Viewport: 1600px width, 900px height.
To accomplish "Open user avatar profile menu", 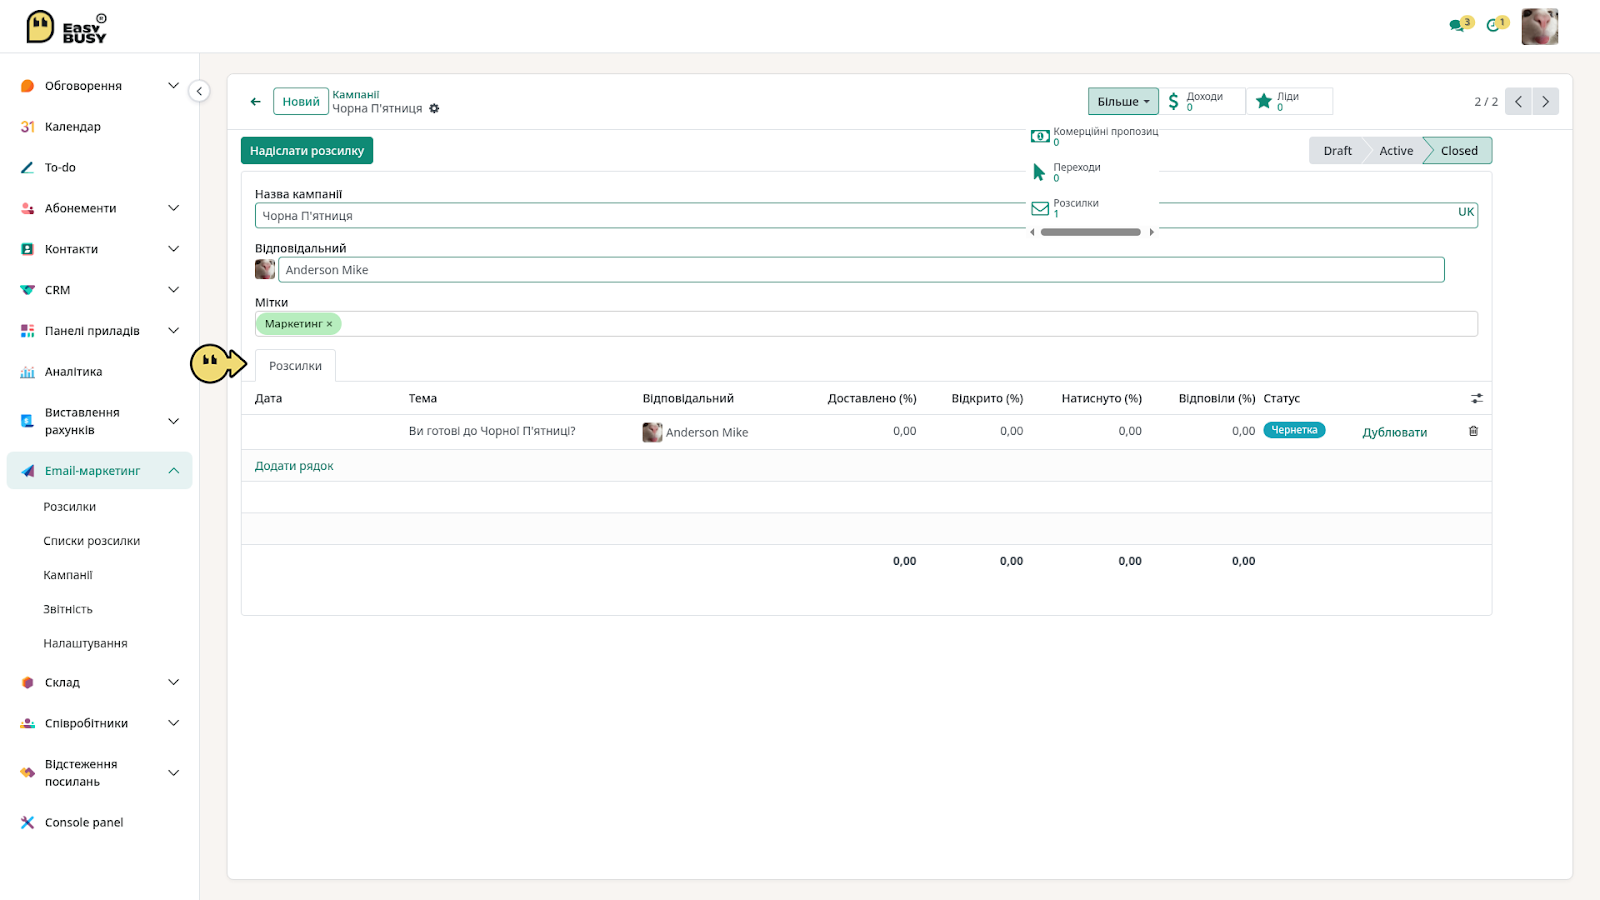I will click(x=1540, y=27).
